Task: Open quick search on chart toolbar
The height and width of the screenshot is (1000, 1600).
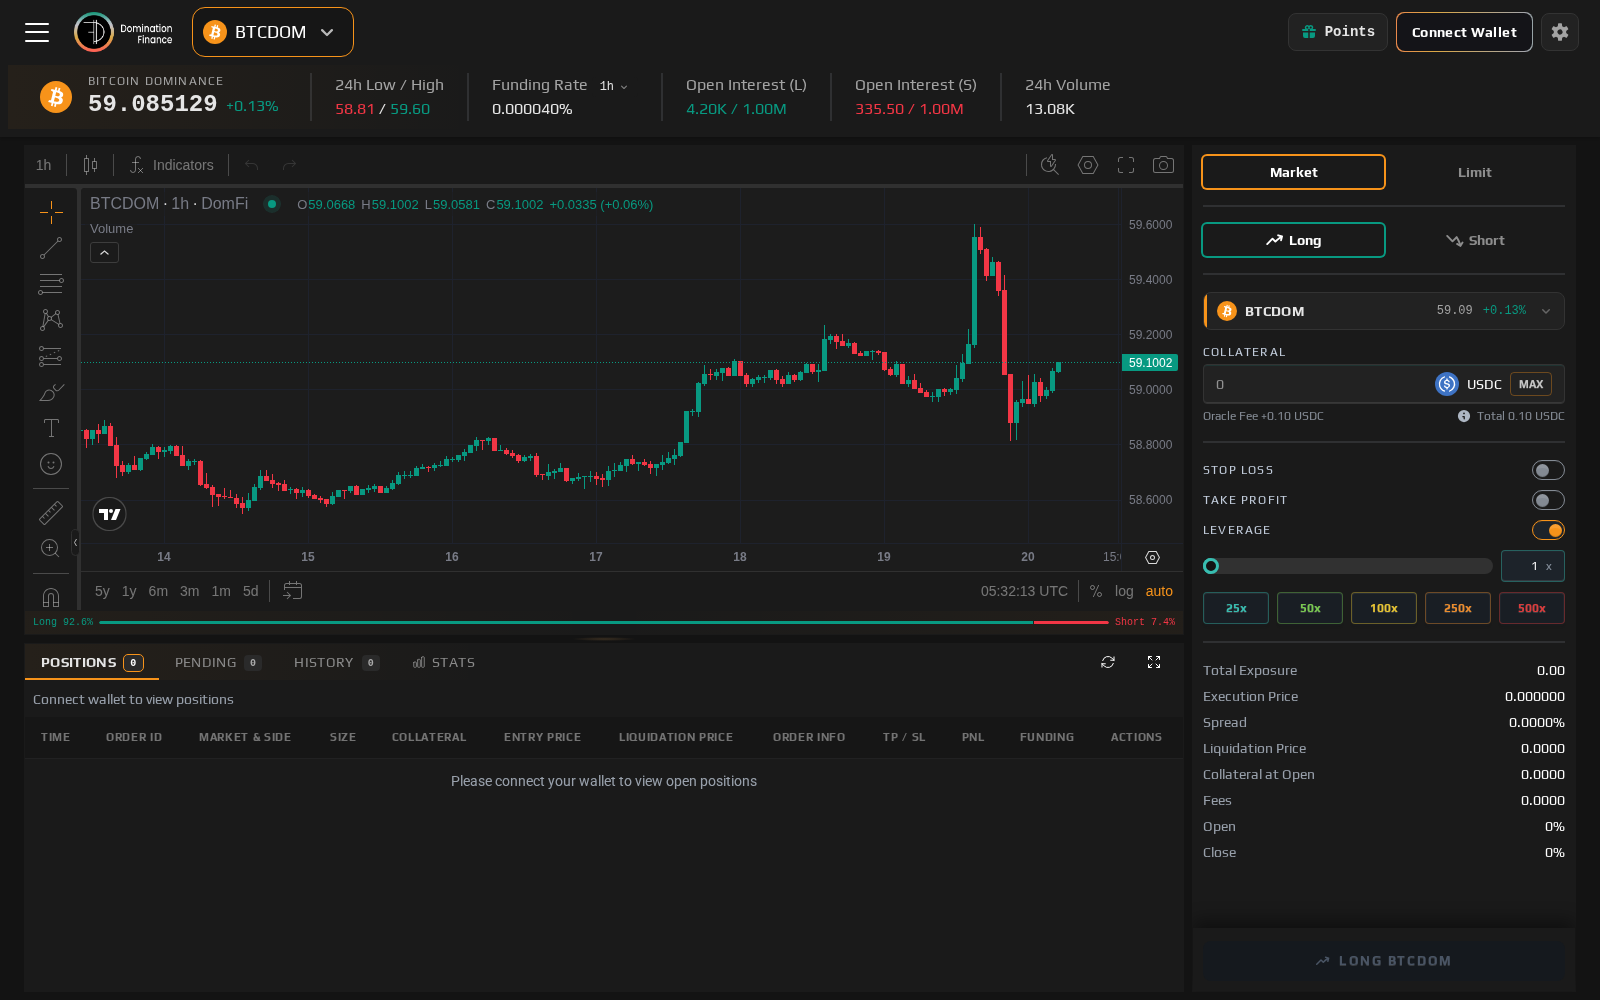Action: click(x=1049, y=165)
